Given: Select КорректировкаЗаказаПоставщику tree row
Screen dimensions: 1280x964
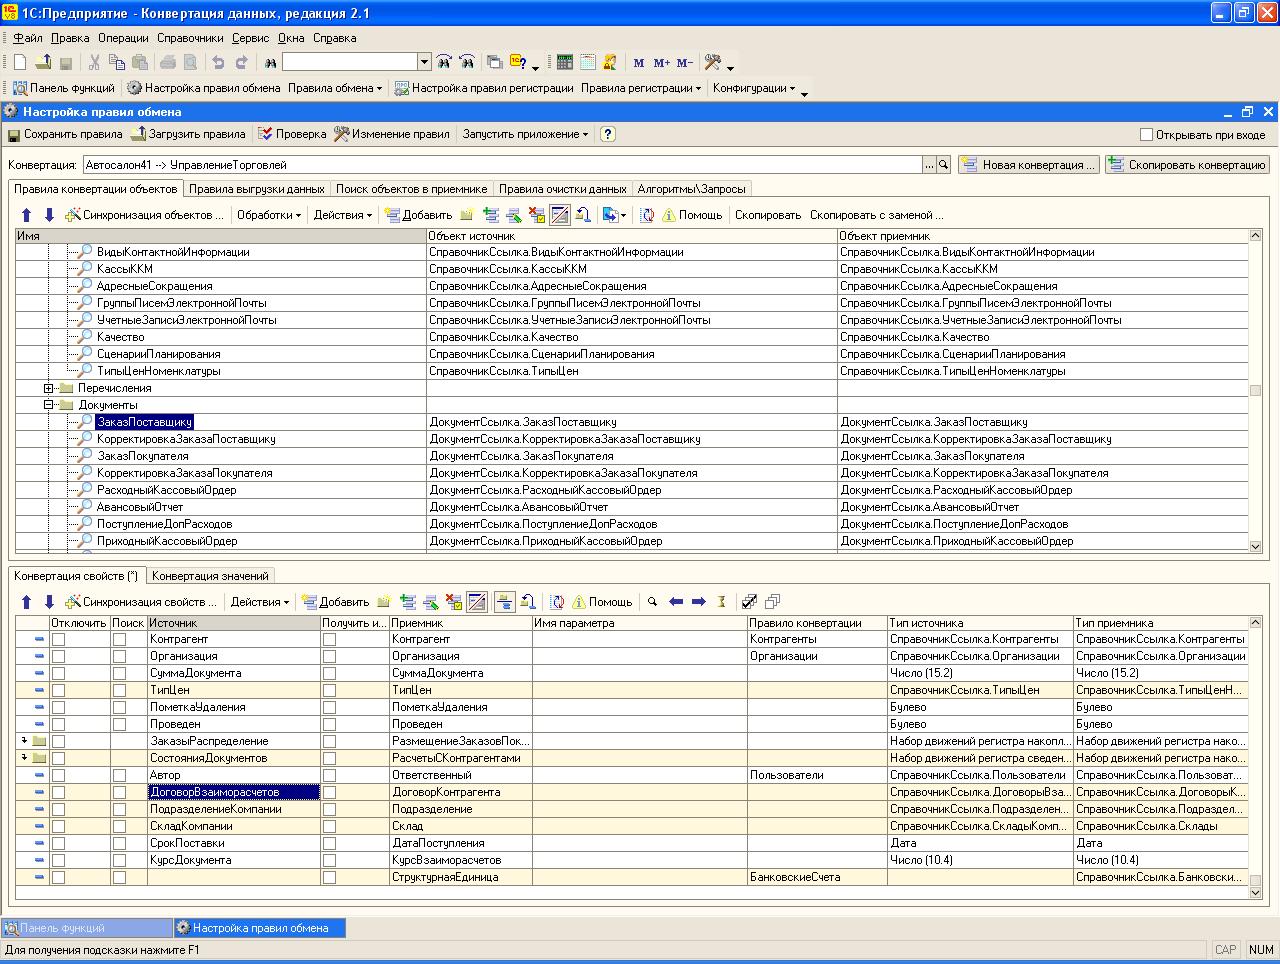Looking at the screenshot, I should click(x=186, y=439).
